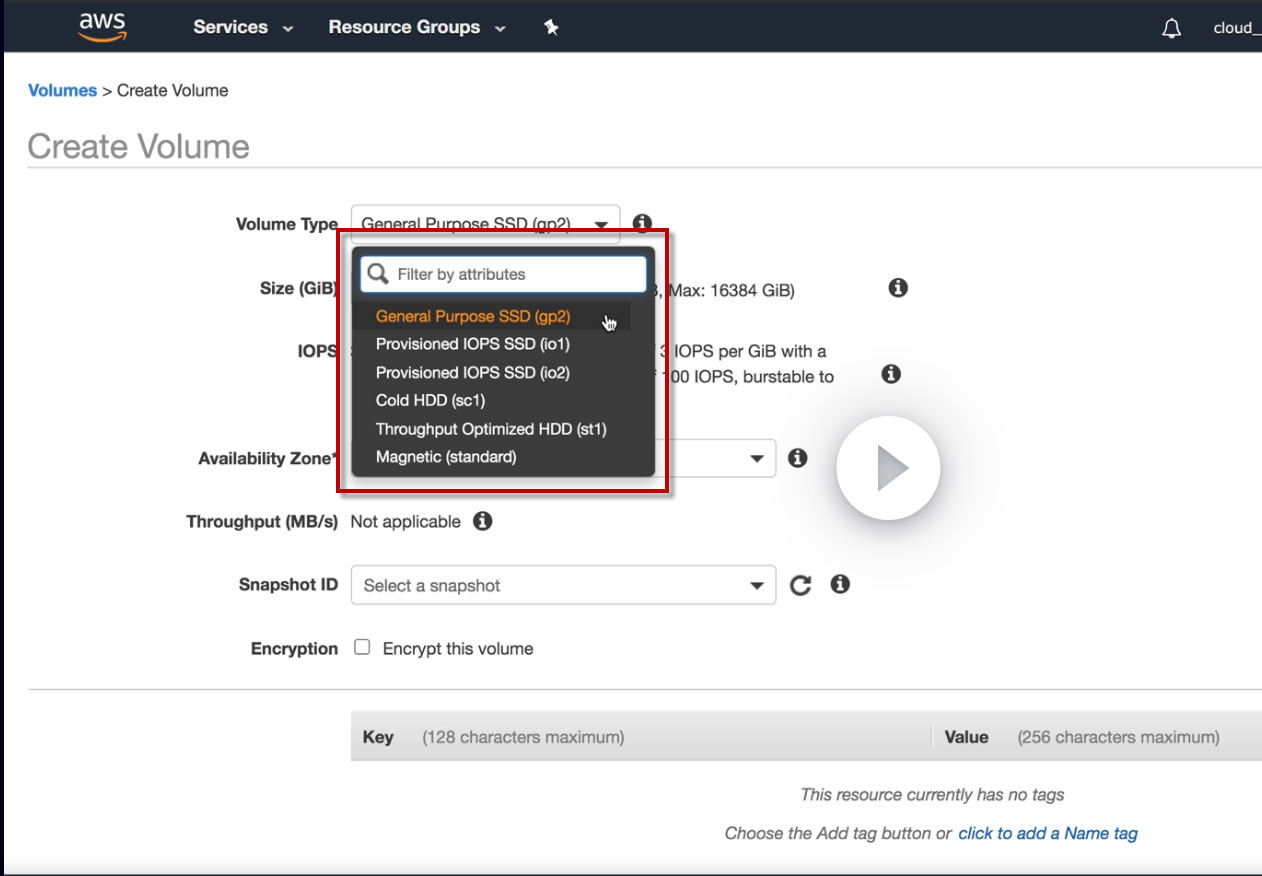Click the AWS logo icon
Screen dimensions: 1262x876
pyautogui.click(x=102, y=27)
